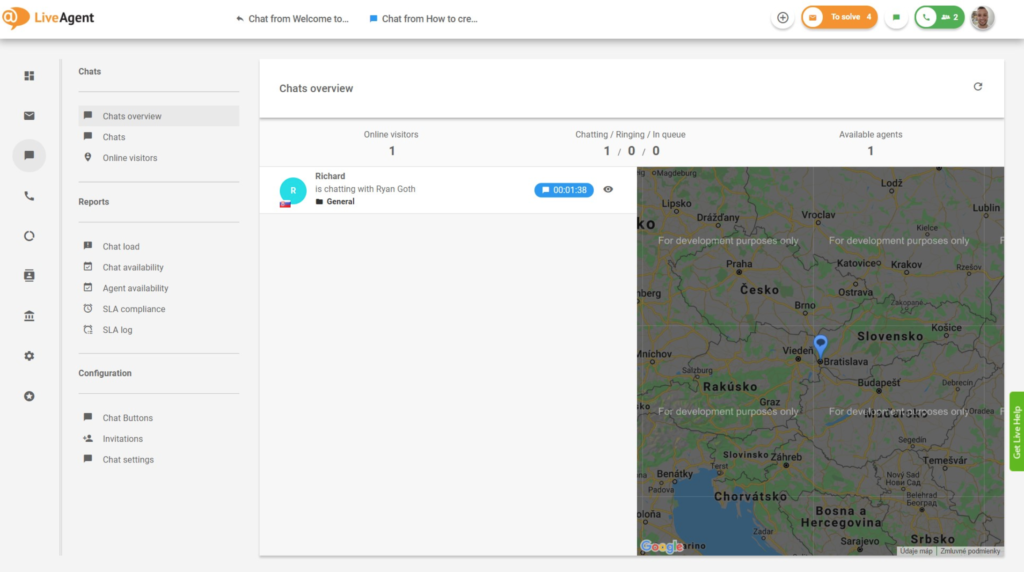The height and width of the screenshot is (572, 1024).
Task: Switch to Chat from Welcome to tab
Action: click(x=292, y=19)
